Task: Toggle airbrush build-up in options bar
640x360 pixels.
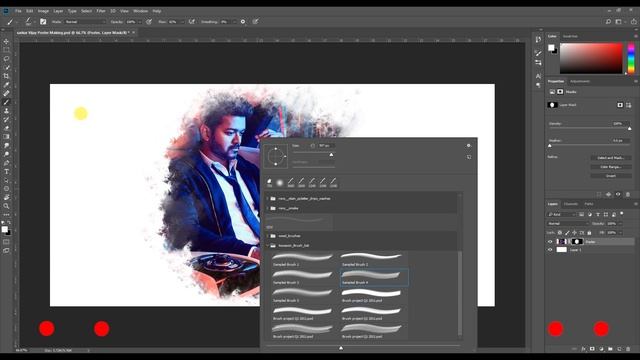Action: coord(191,22)
